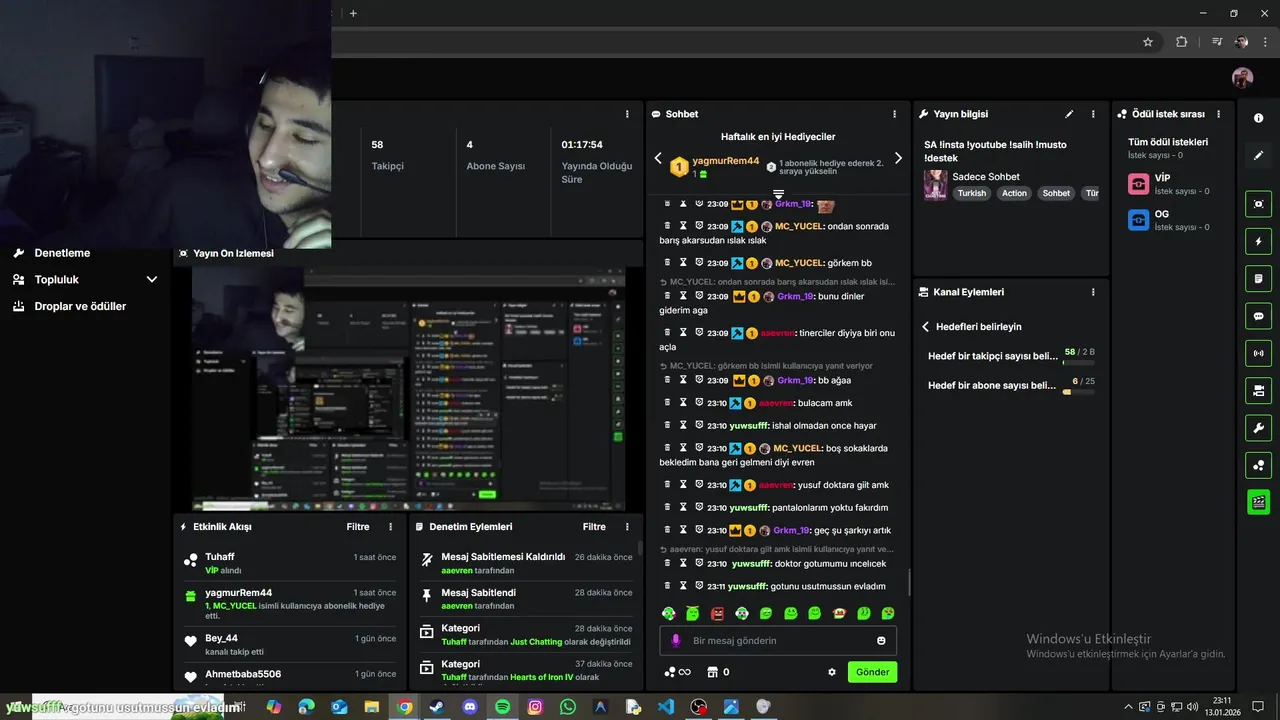1280x720 pixels.
Task: Collapse the gift leaderboard handle in chat
Action: click(x=778, y=193)
